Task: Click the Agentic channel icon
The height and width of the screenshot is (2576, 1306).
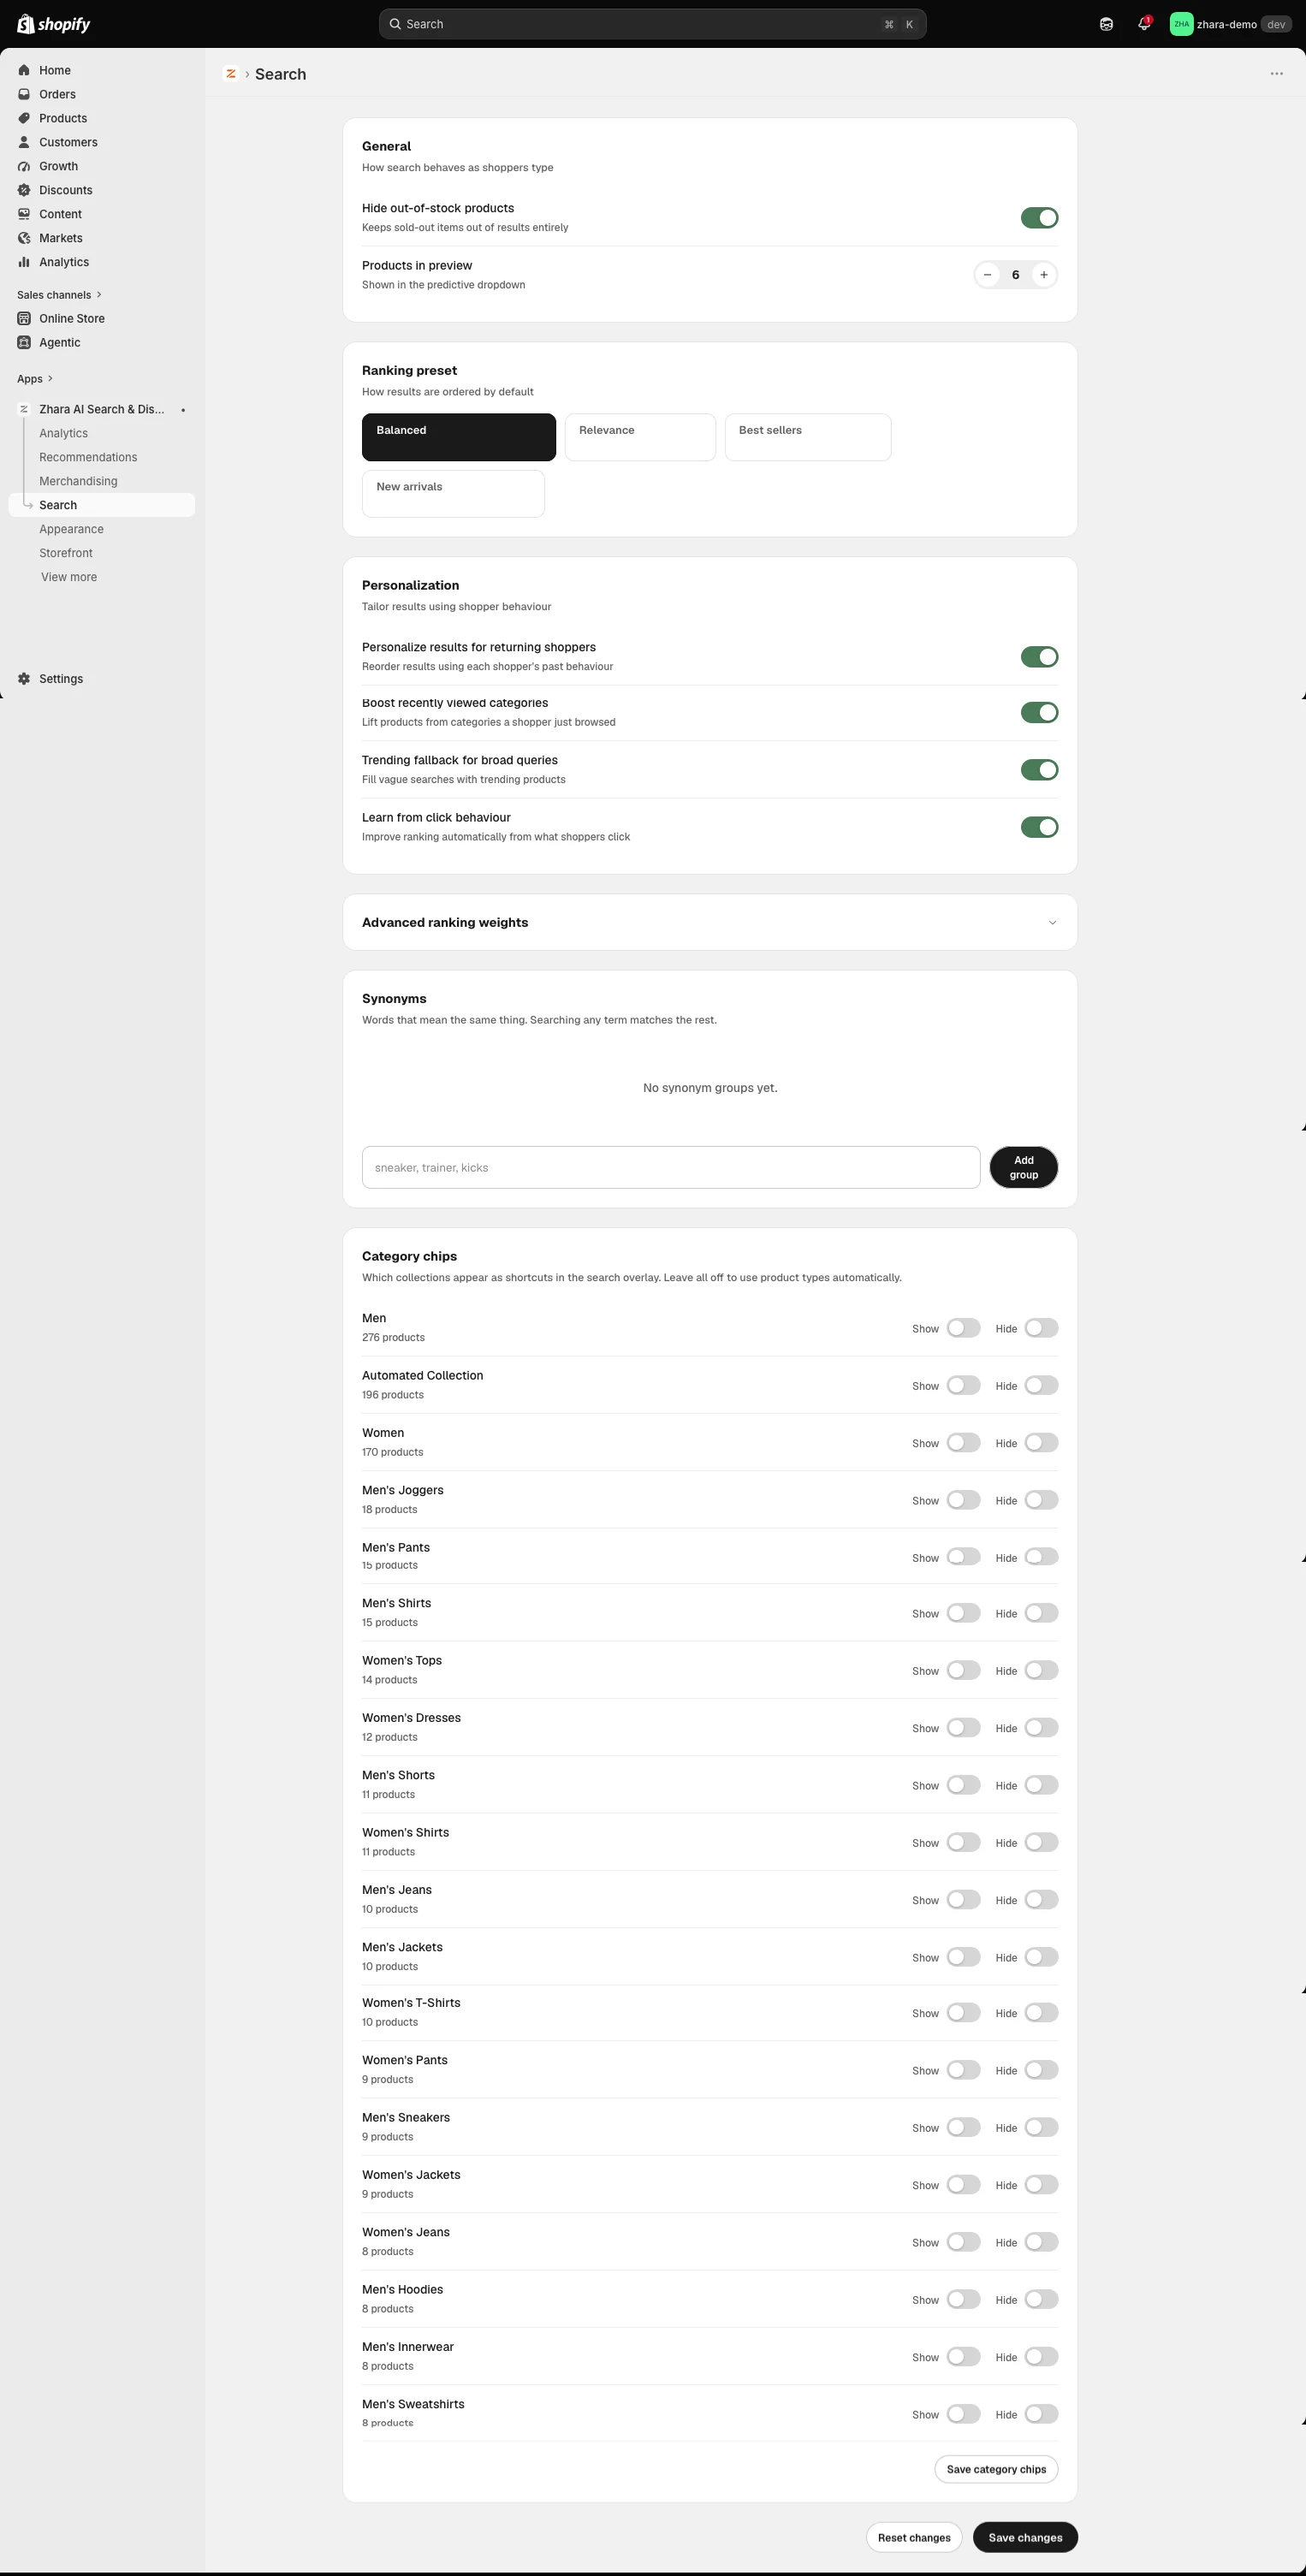Action: pos(24,342)
